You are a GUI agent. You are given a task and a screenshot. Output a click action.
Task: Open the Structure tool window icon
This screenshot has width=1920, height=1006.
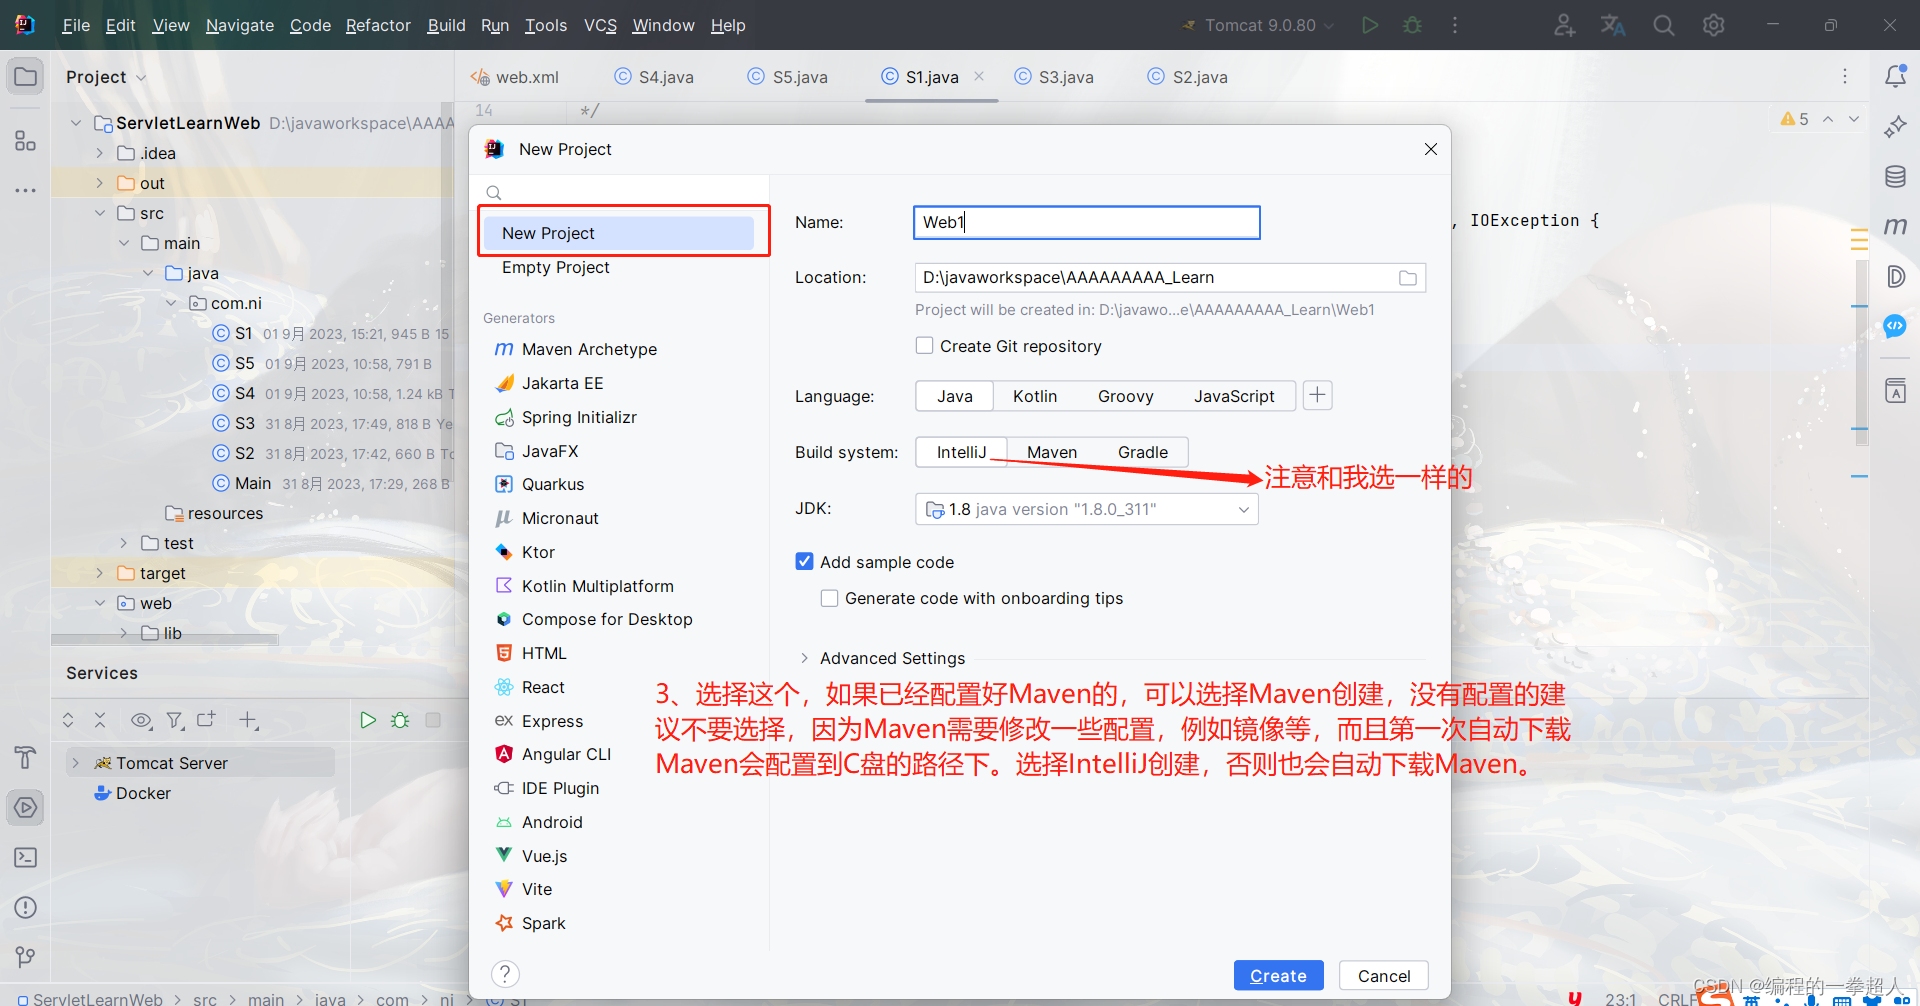click(x=25, y=141)
